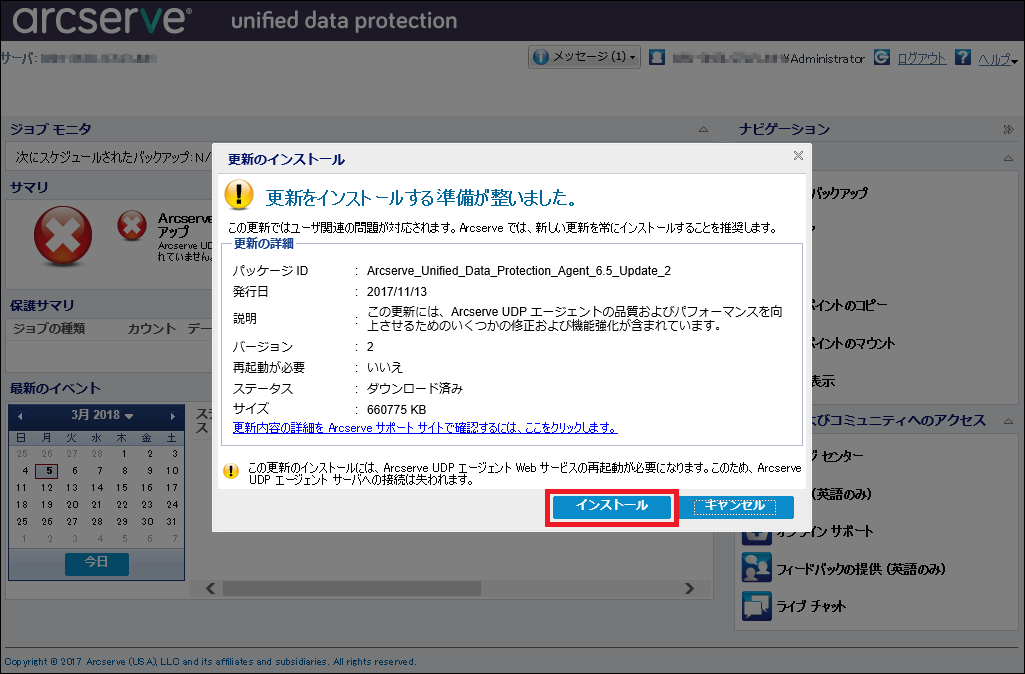The height and width of the screenshot is (674, 1025).
Task: Click the yellow warning icon in dialog header
Action: (x=239, y=195)
